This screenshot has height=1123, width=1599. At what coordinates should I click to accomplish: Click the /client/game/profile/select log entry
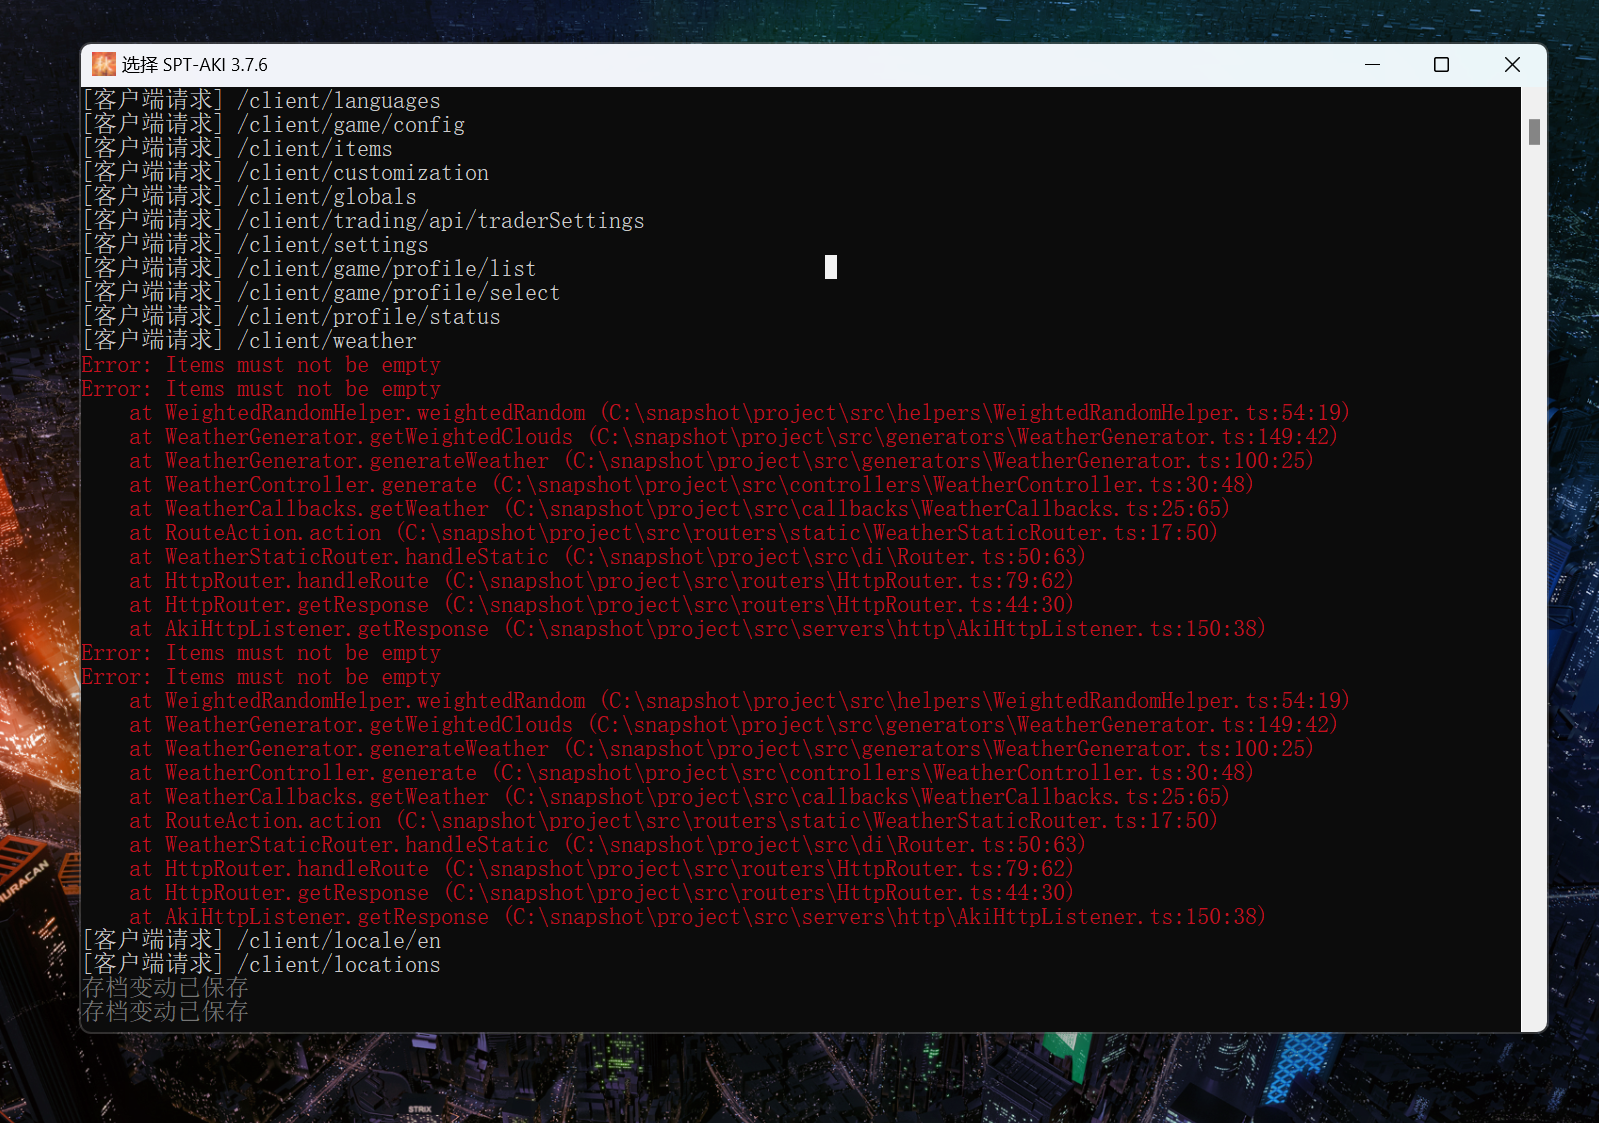click(x=398, y=293)
